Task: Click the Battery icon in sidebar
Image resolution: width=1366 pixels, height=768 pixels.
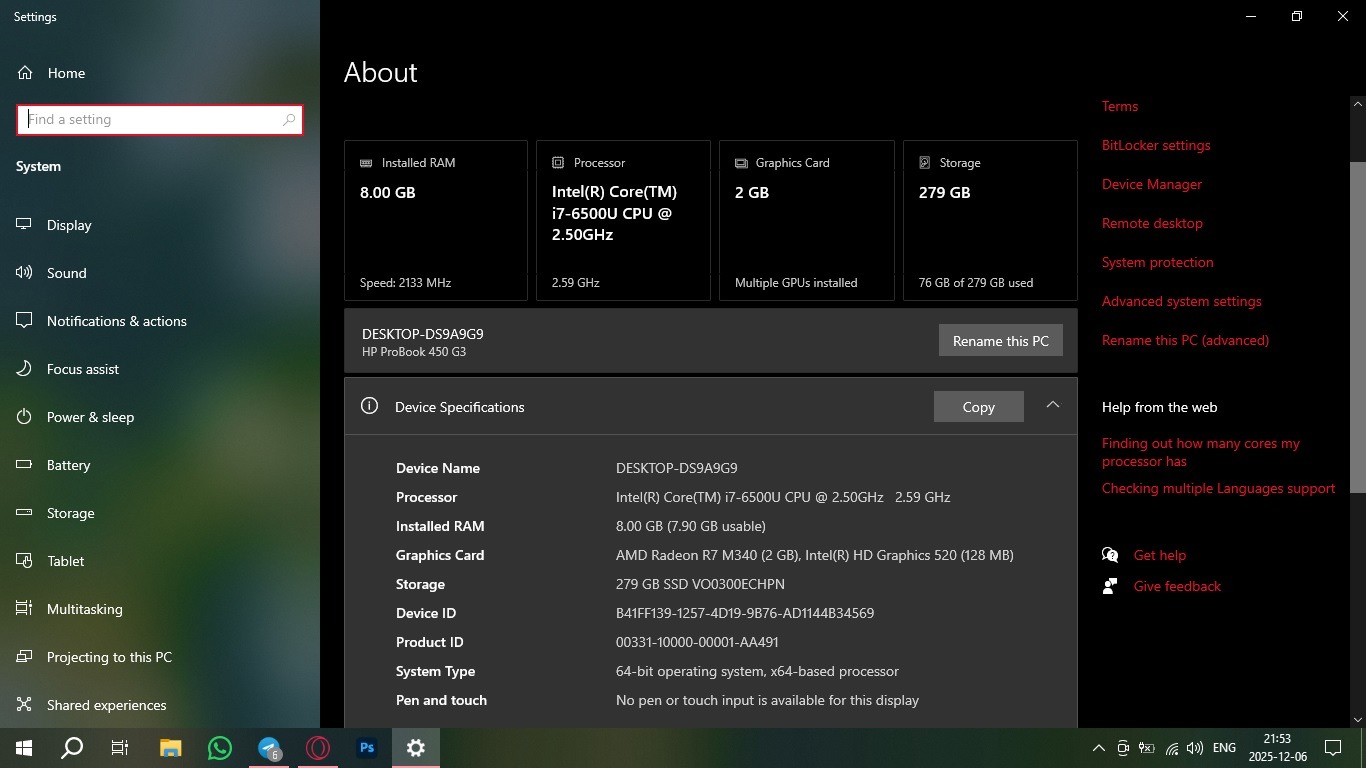Action: point(25,465)
